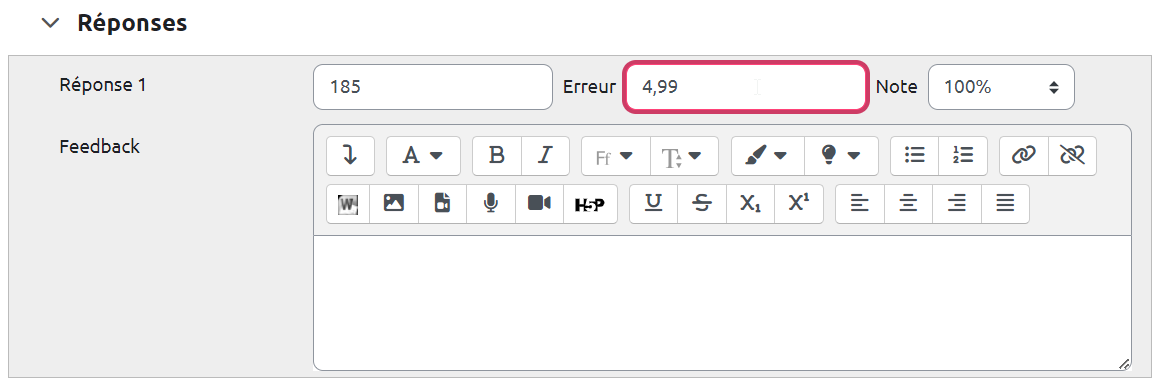Click the Note label

coord(897,87)
